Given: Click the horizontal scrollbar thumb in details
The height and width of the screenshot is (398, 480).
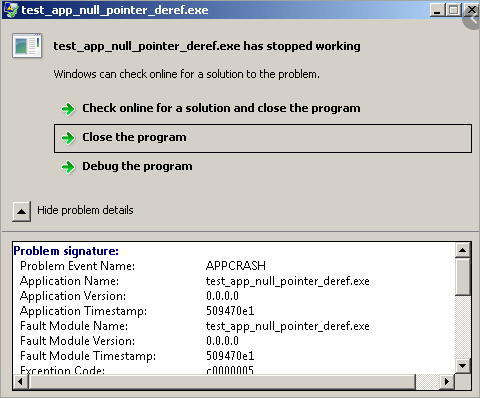Looking at the screenshot, I should click(x=222, y=381).
